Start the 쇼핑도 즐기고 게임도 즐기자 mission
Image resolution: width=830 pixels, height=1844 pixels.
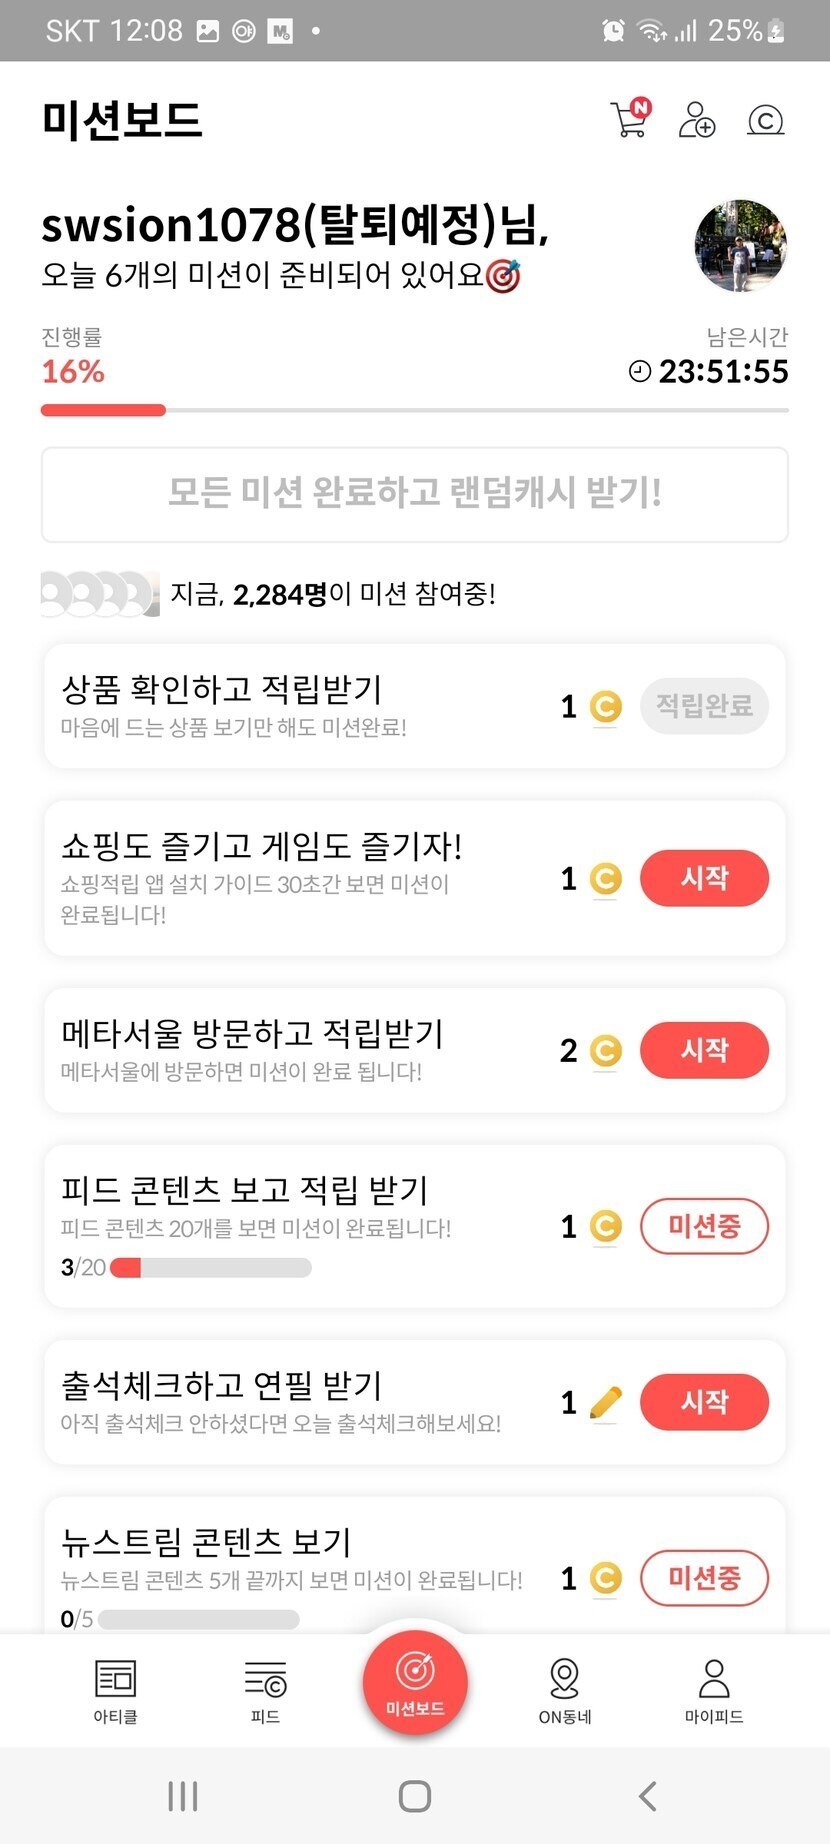pyautogui.click(x=704, y=878)
